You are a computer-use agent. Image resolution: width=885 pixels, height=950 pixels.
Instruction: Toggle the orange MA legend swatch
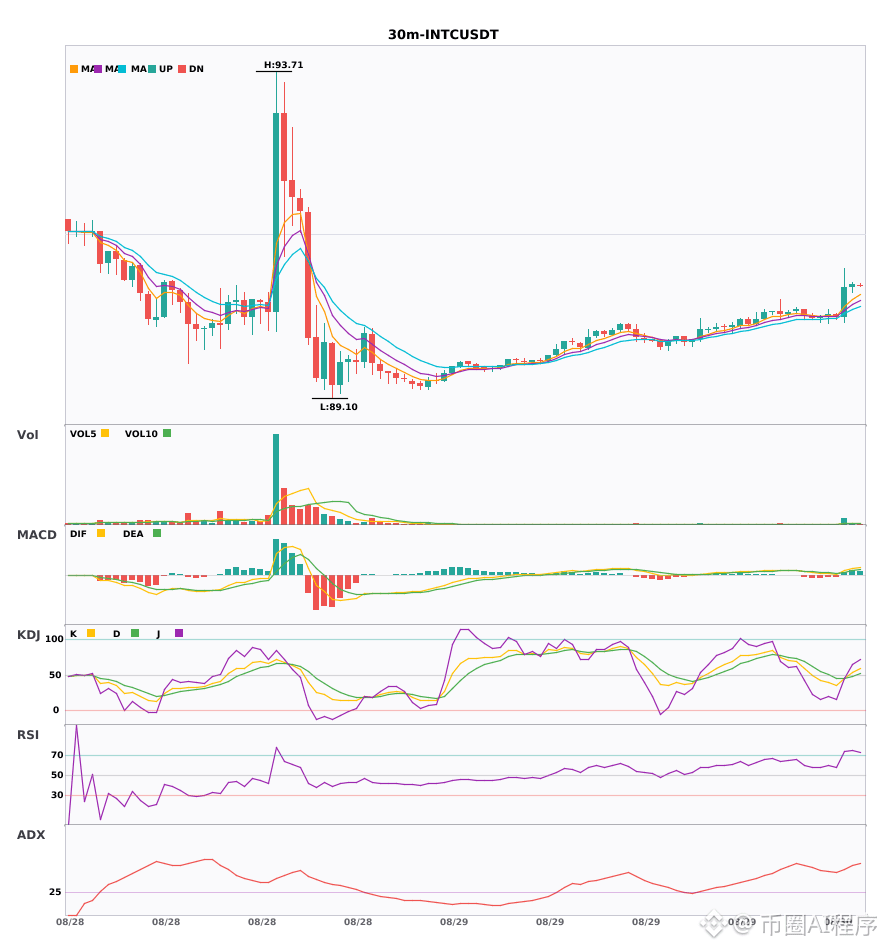[x=74, y=69]
